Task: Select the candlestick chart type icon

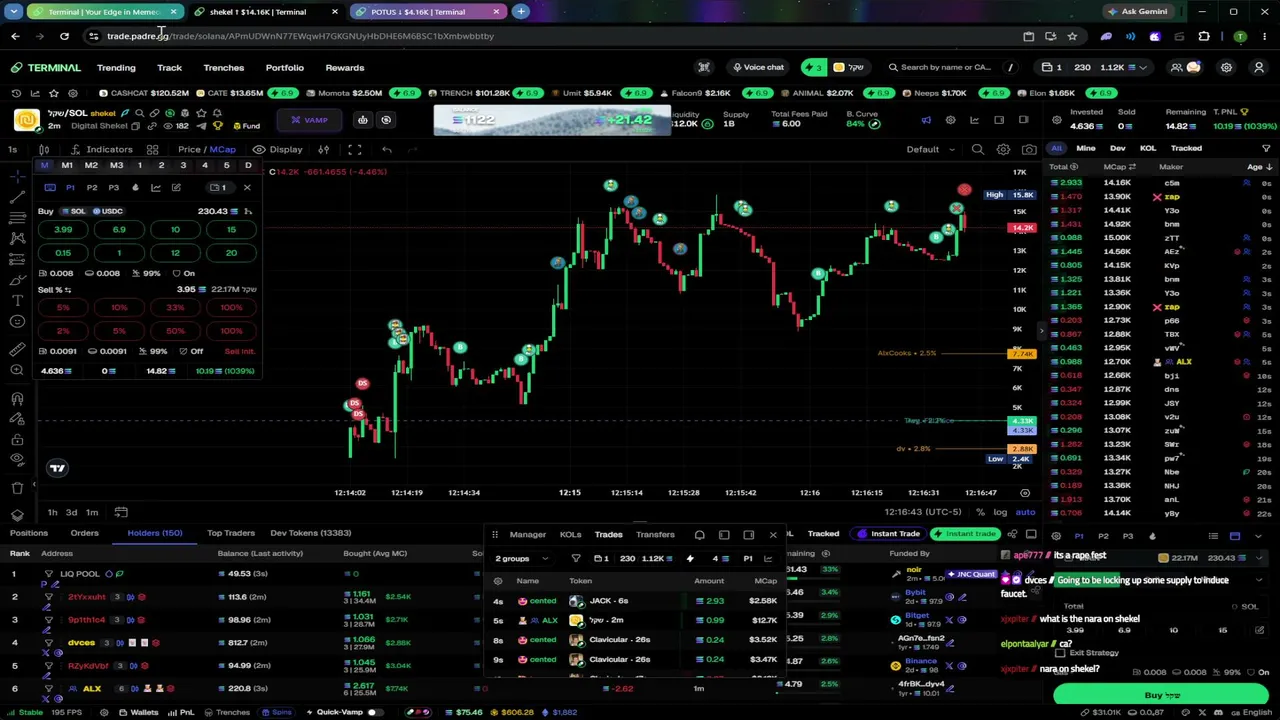Action: point(44,149)
